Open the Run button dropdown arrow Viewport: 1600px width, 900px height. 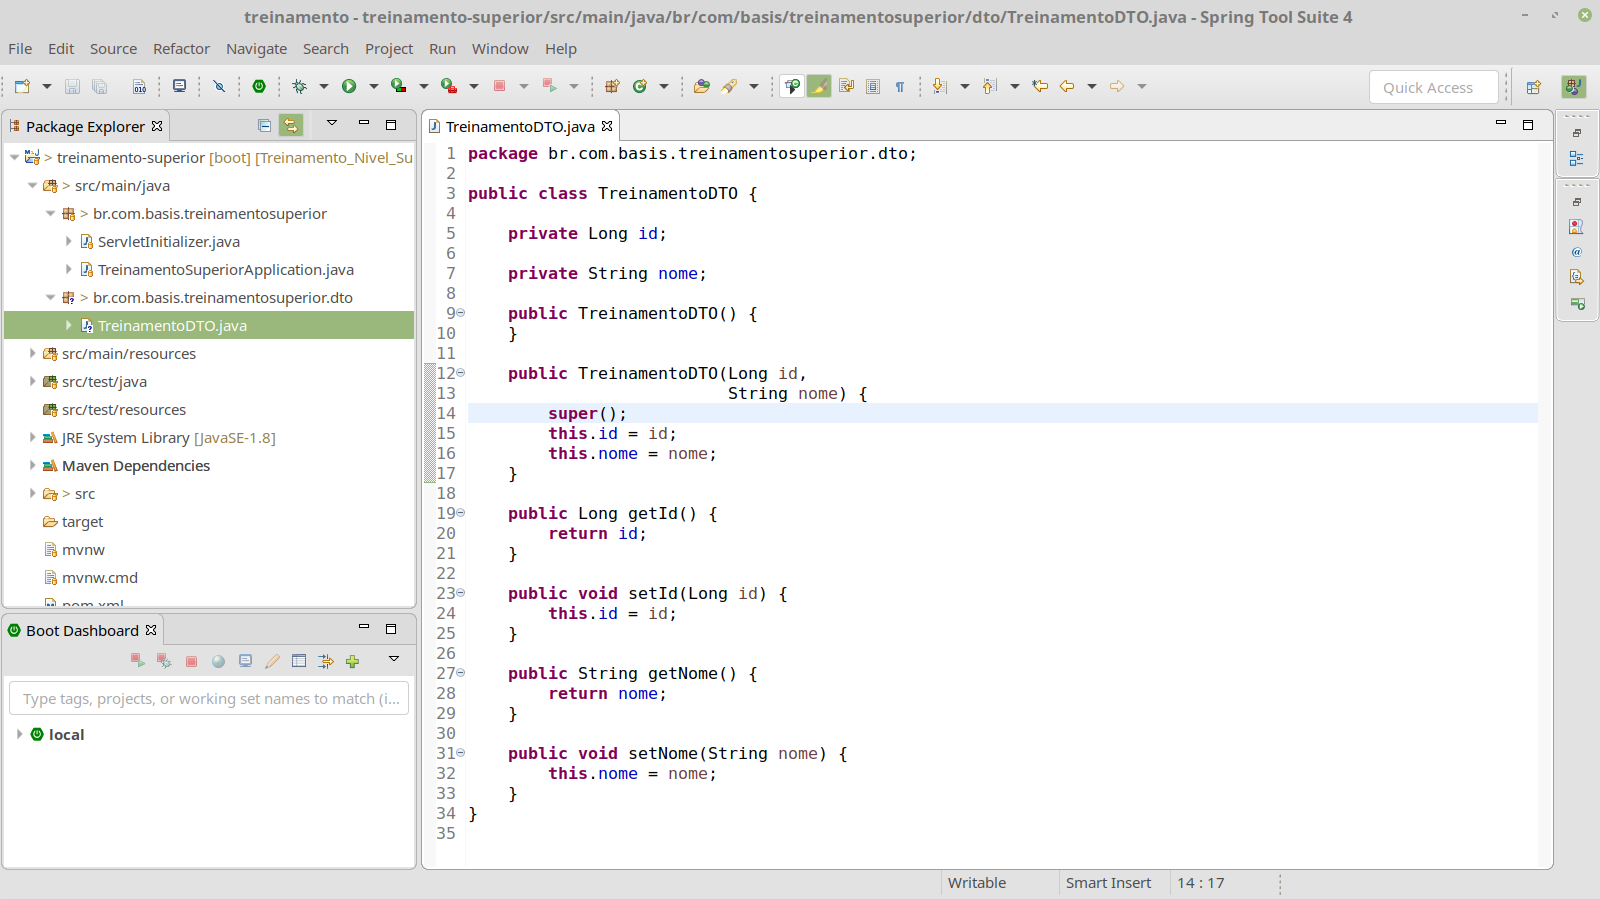(373, 87)
